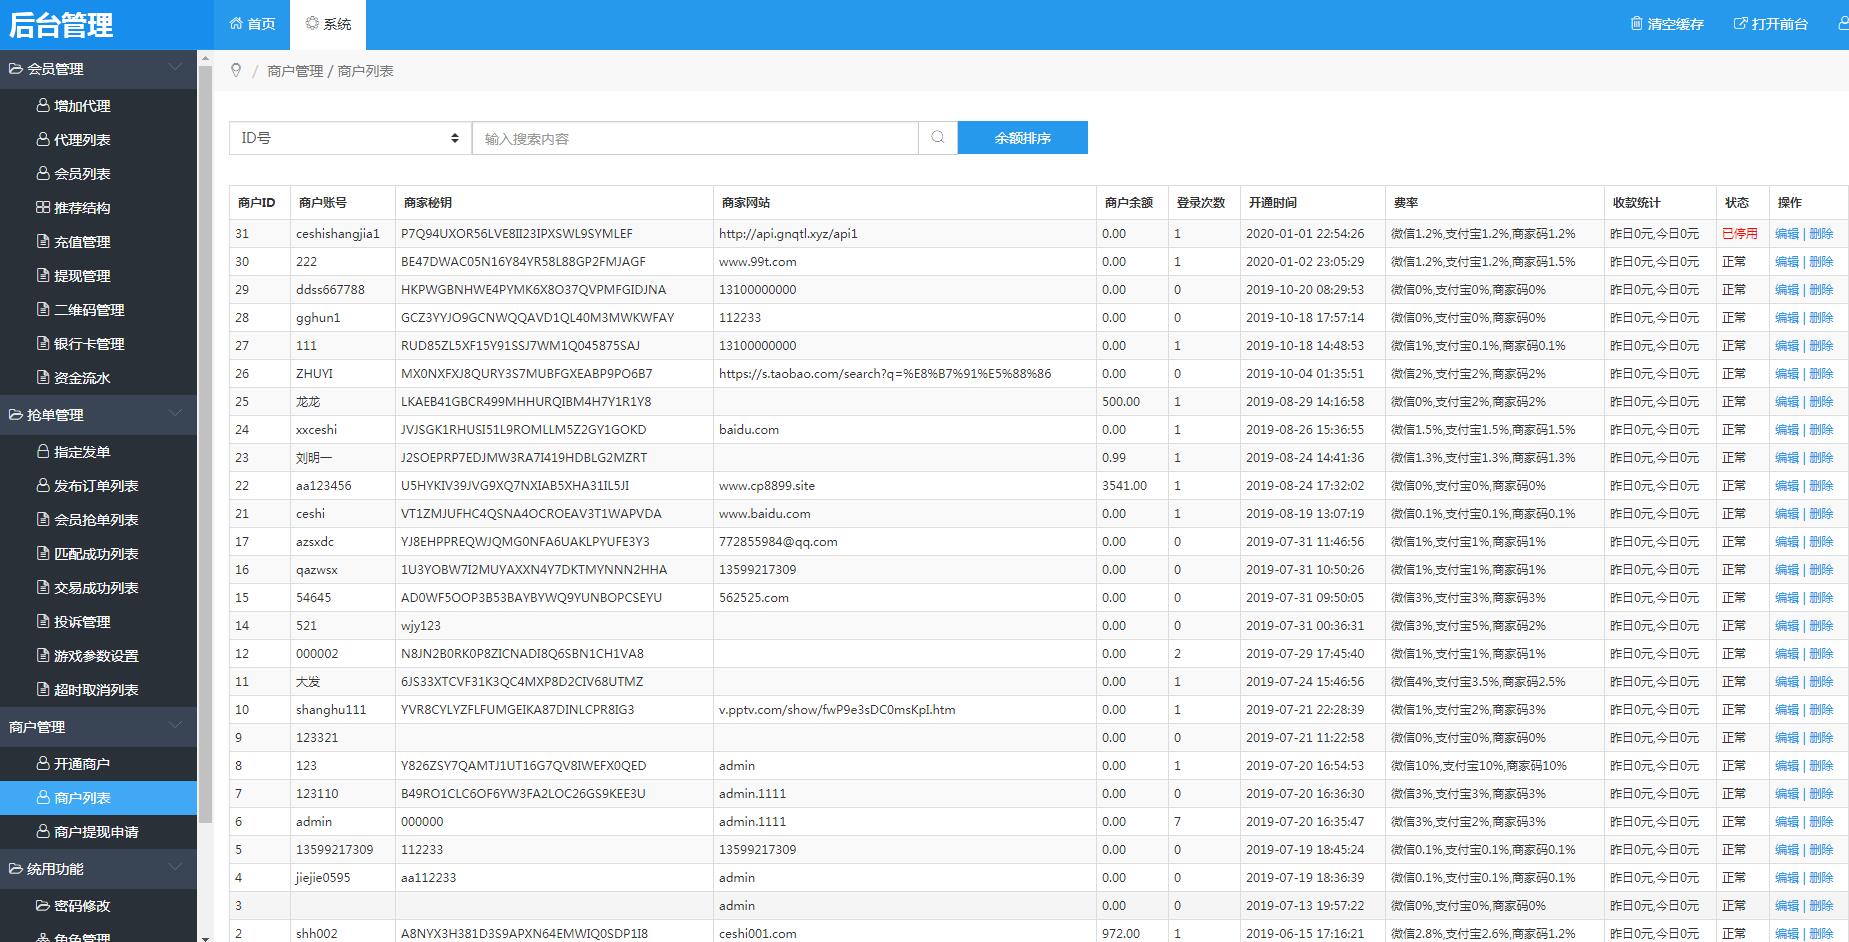Click the gear icon on the 系统 tab
The image size is (1849, 942).
[x=312, y=23]
